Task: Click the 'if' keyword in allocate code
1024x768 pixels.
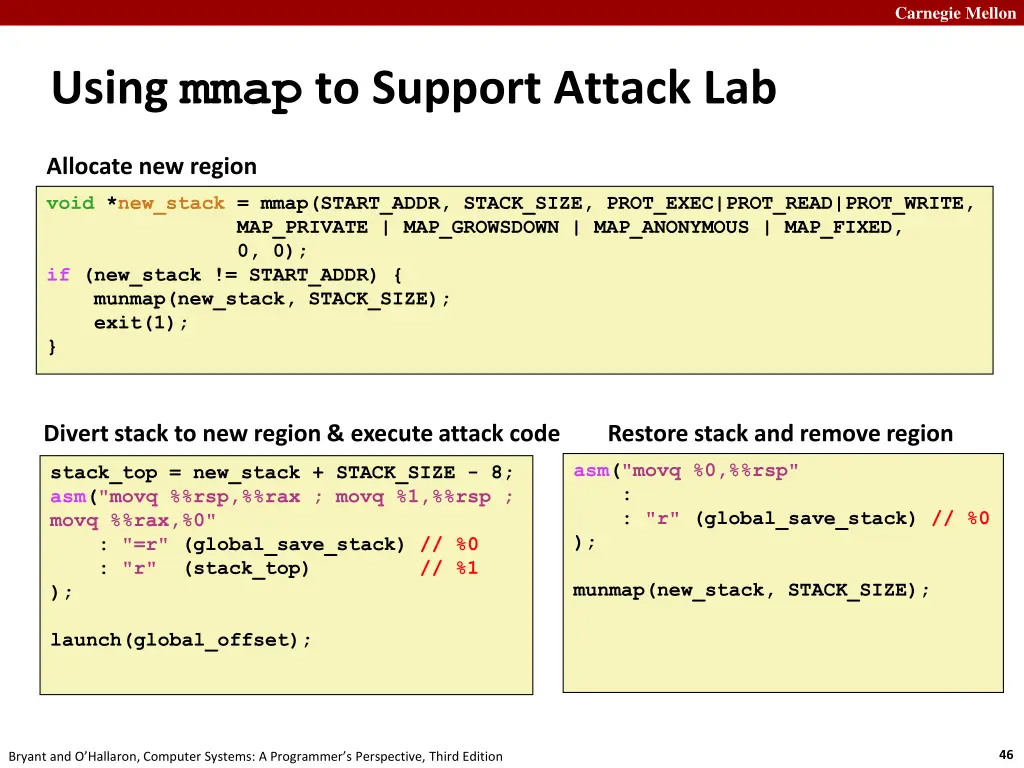Action: coord(58,275)
